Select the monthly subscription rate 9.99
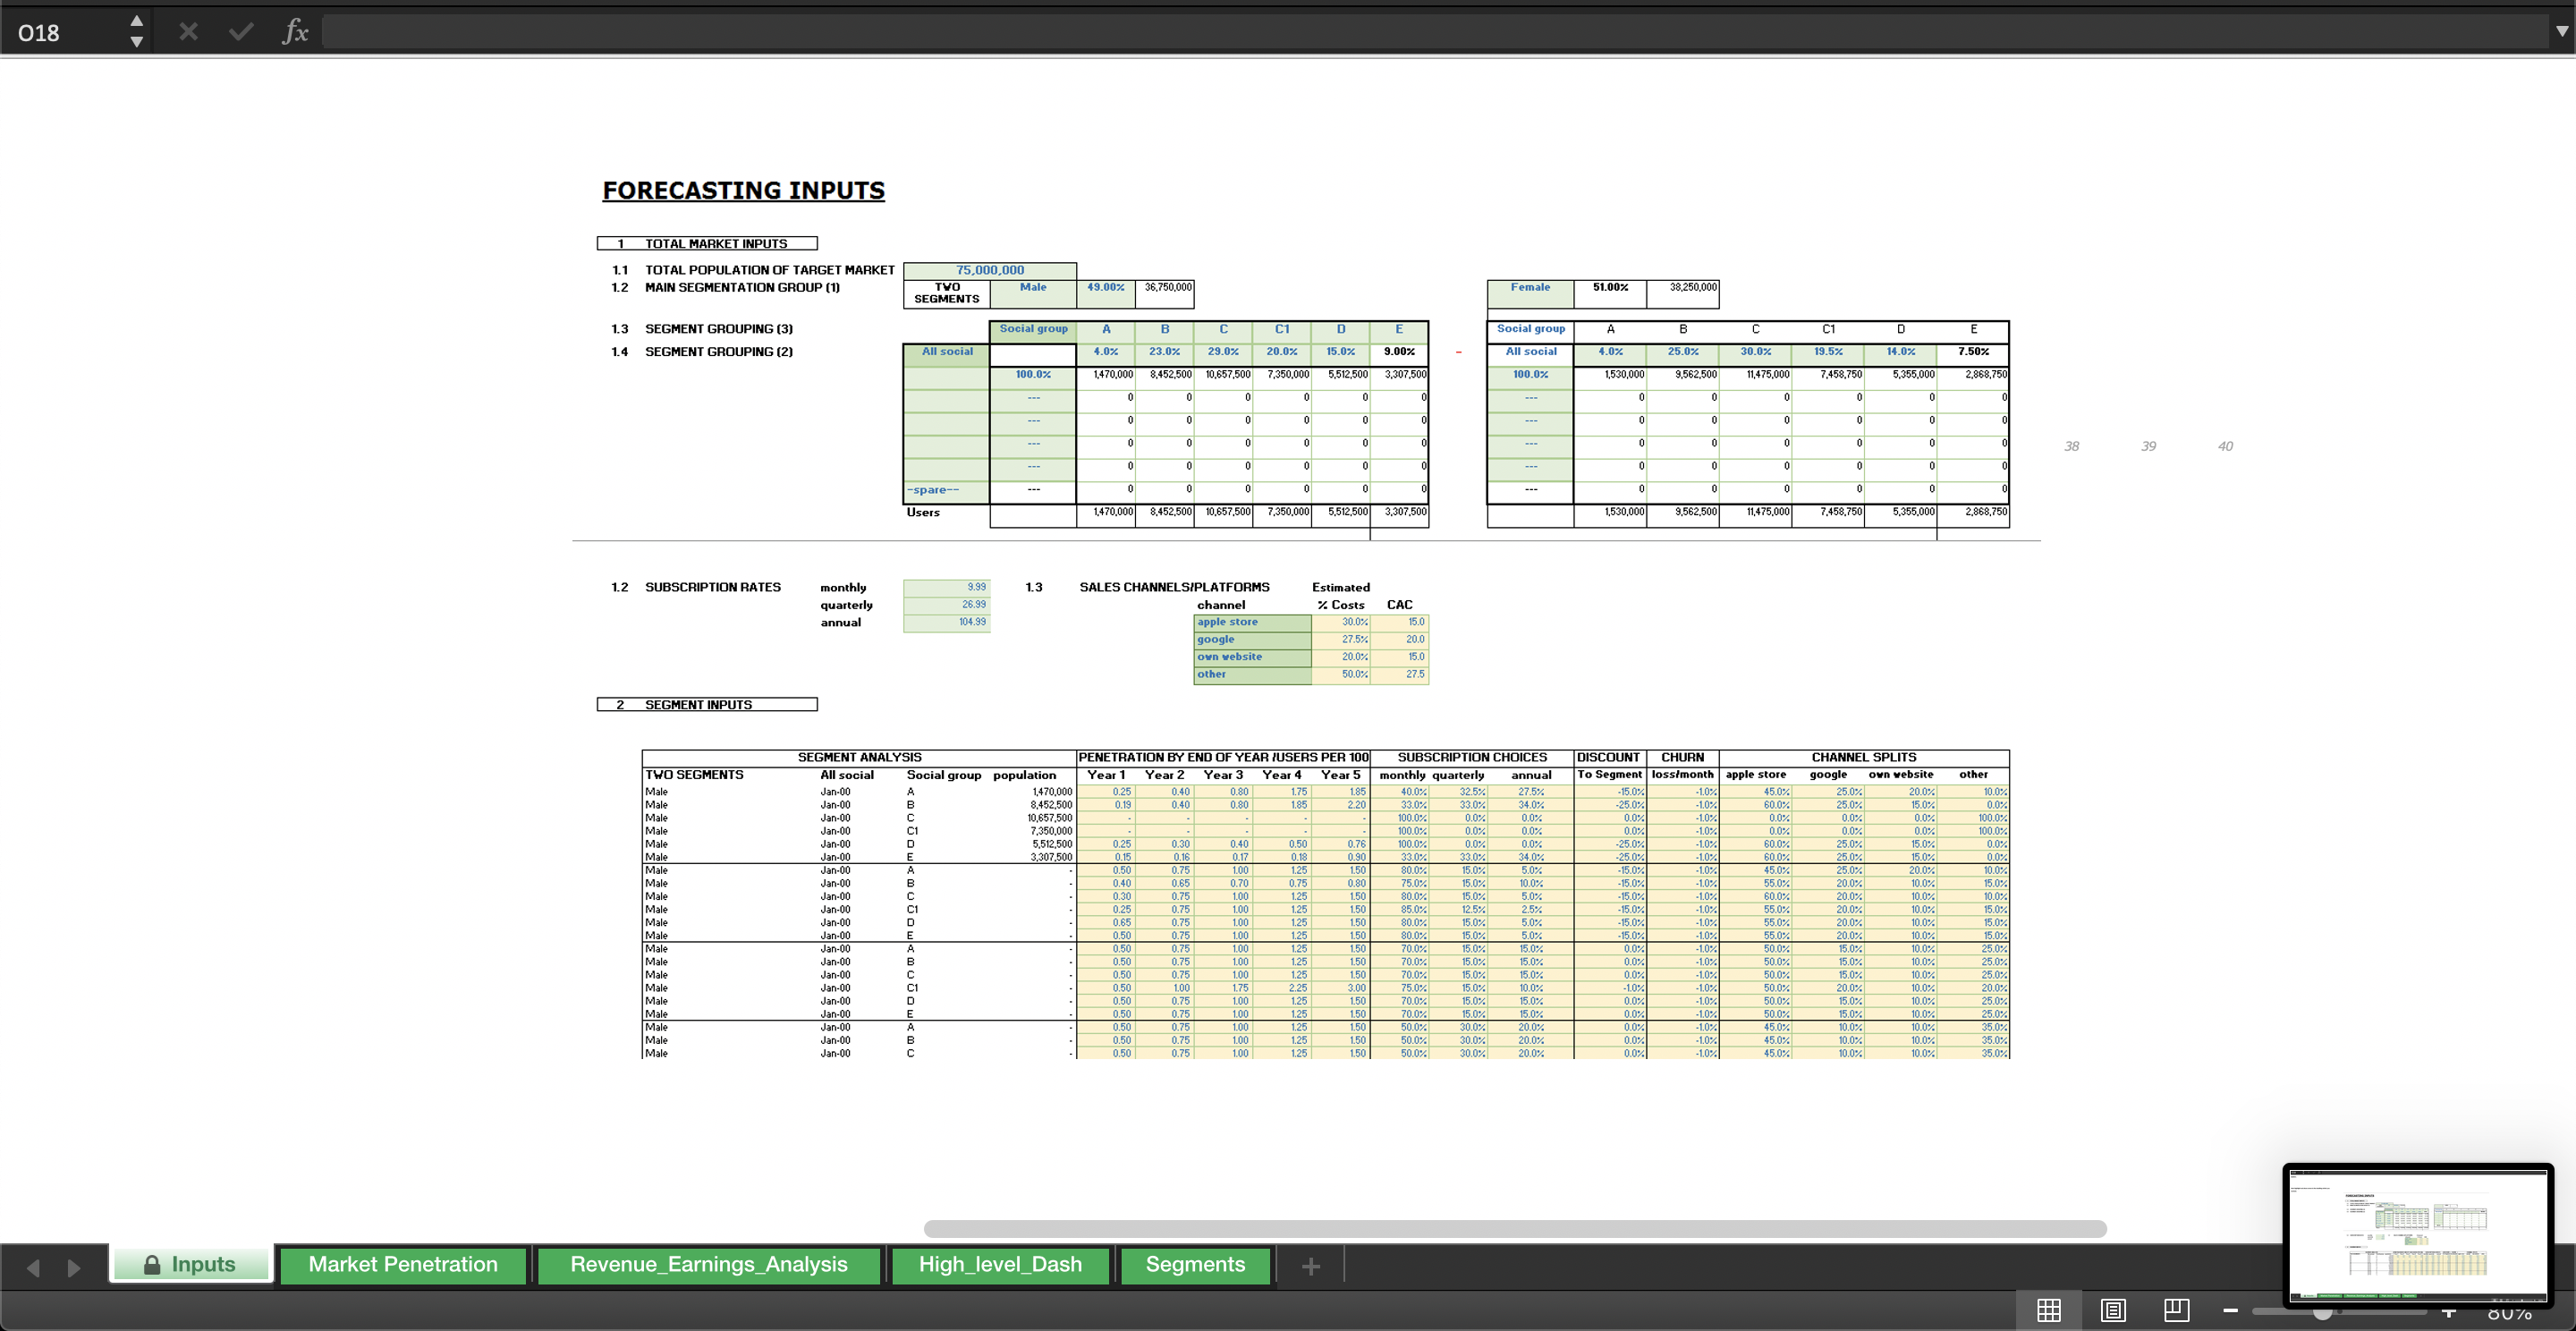2576x1331 pixels. pyautogui.click(x=946, y=587)
